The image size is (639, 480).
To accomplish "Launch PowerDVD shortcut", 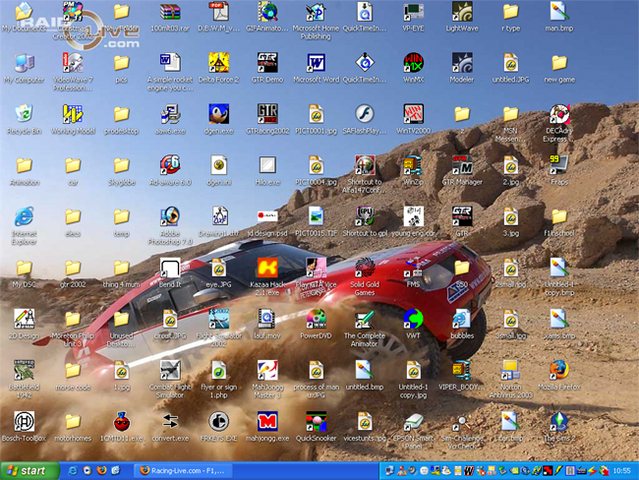I will point(316,319).
